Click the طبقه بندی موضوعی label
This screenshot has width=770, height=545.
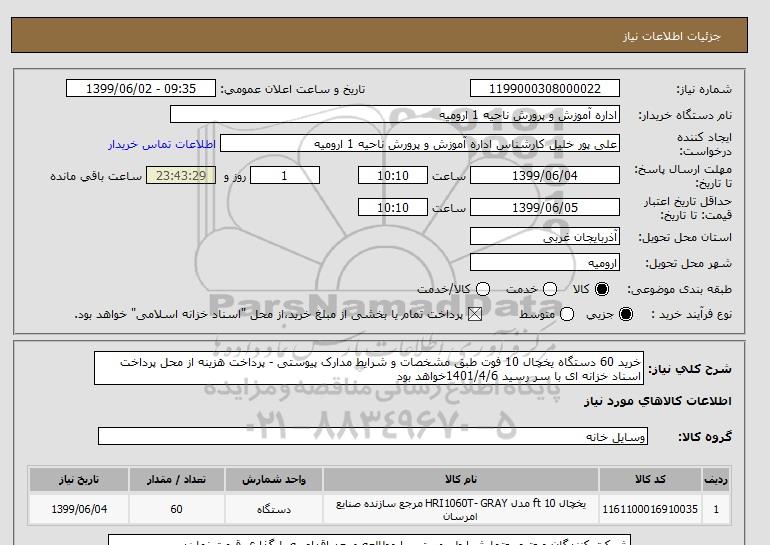pyautogui.click(x=679, y=289)
